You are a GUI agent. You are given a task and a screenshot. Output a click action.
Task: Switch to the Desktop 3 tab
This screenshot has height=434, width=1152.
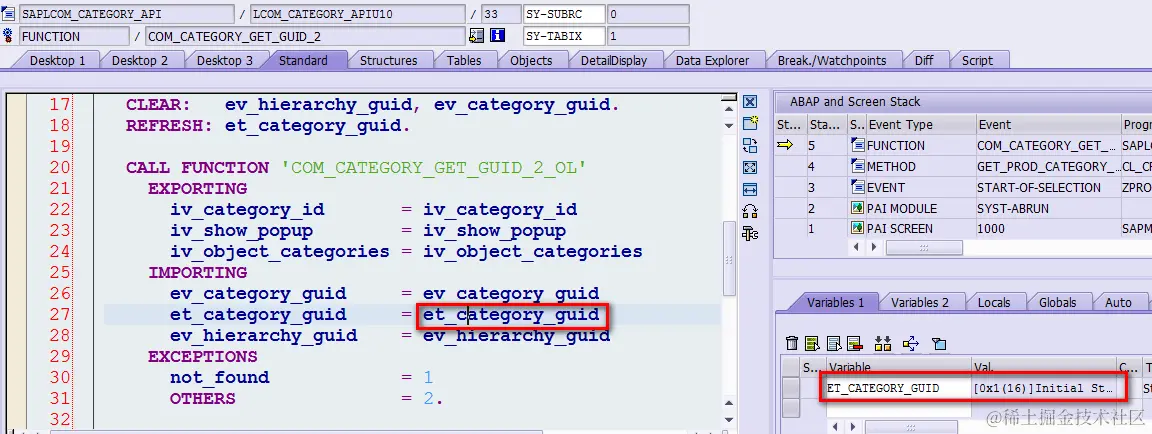(x=225, y=60)
